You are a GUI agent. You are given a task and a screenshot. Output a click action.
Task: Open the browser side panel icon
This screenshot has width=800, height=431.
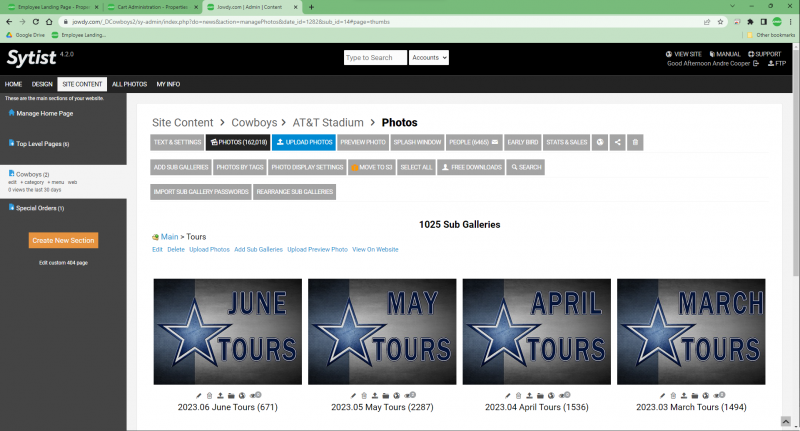pos(763,22)
